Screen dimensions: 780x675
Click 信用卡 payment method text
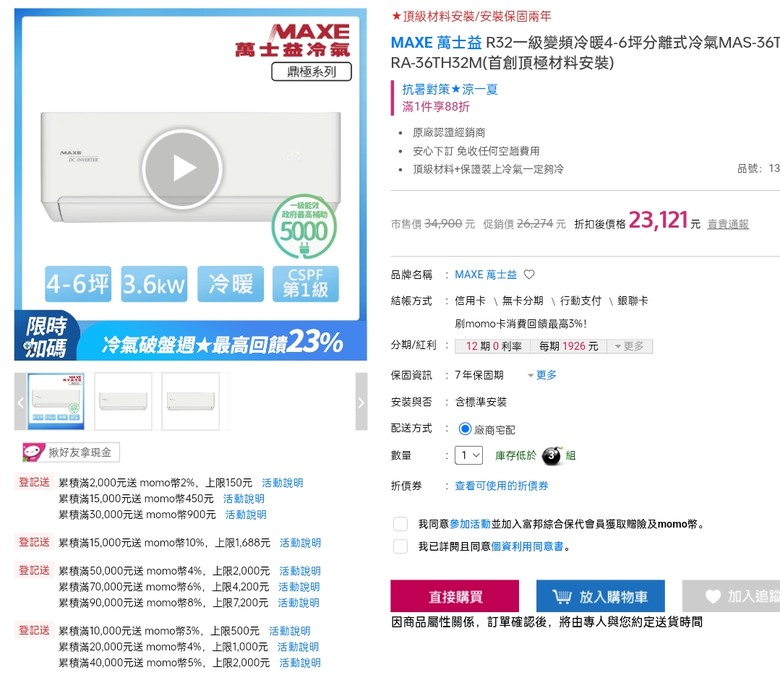click(470, 300)
